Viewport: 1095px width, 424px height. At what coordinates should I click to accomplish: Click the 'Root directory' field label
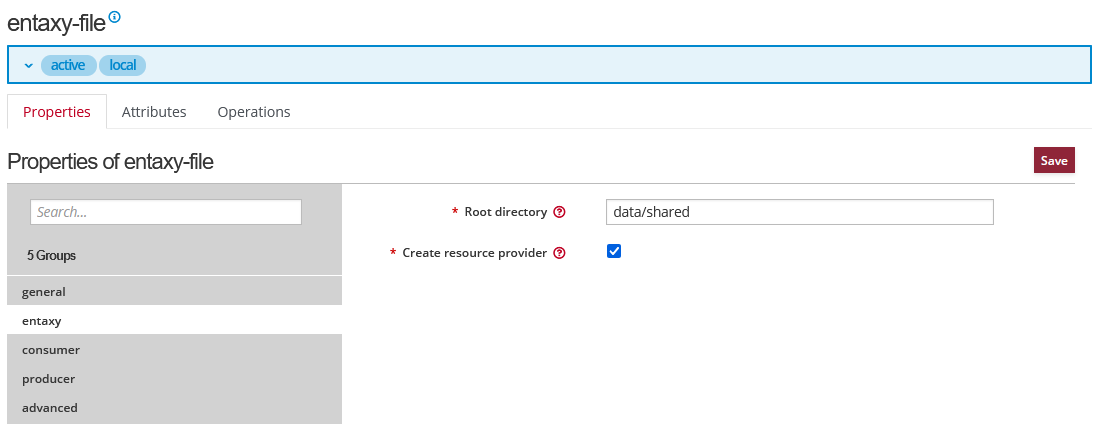[x=505, y=212]
